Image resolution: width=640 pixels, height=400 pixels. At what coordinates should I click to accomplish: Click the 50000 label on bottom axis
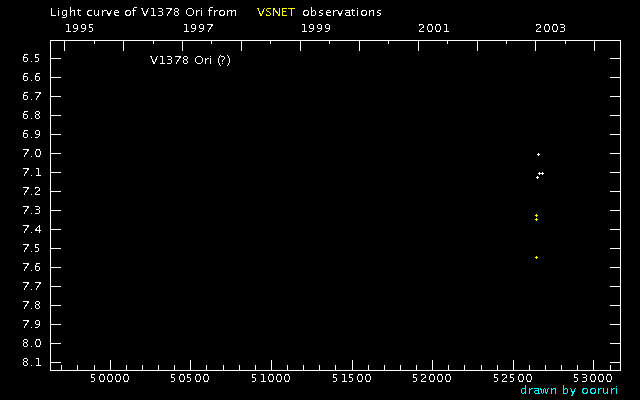(x=109, y=378)
